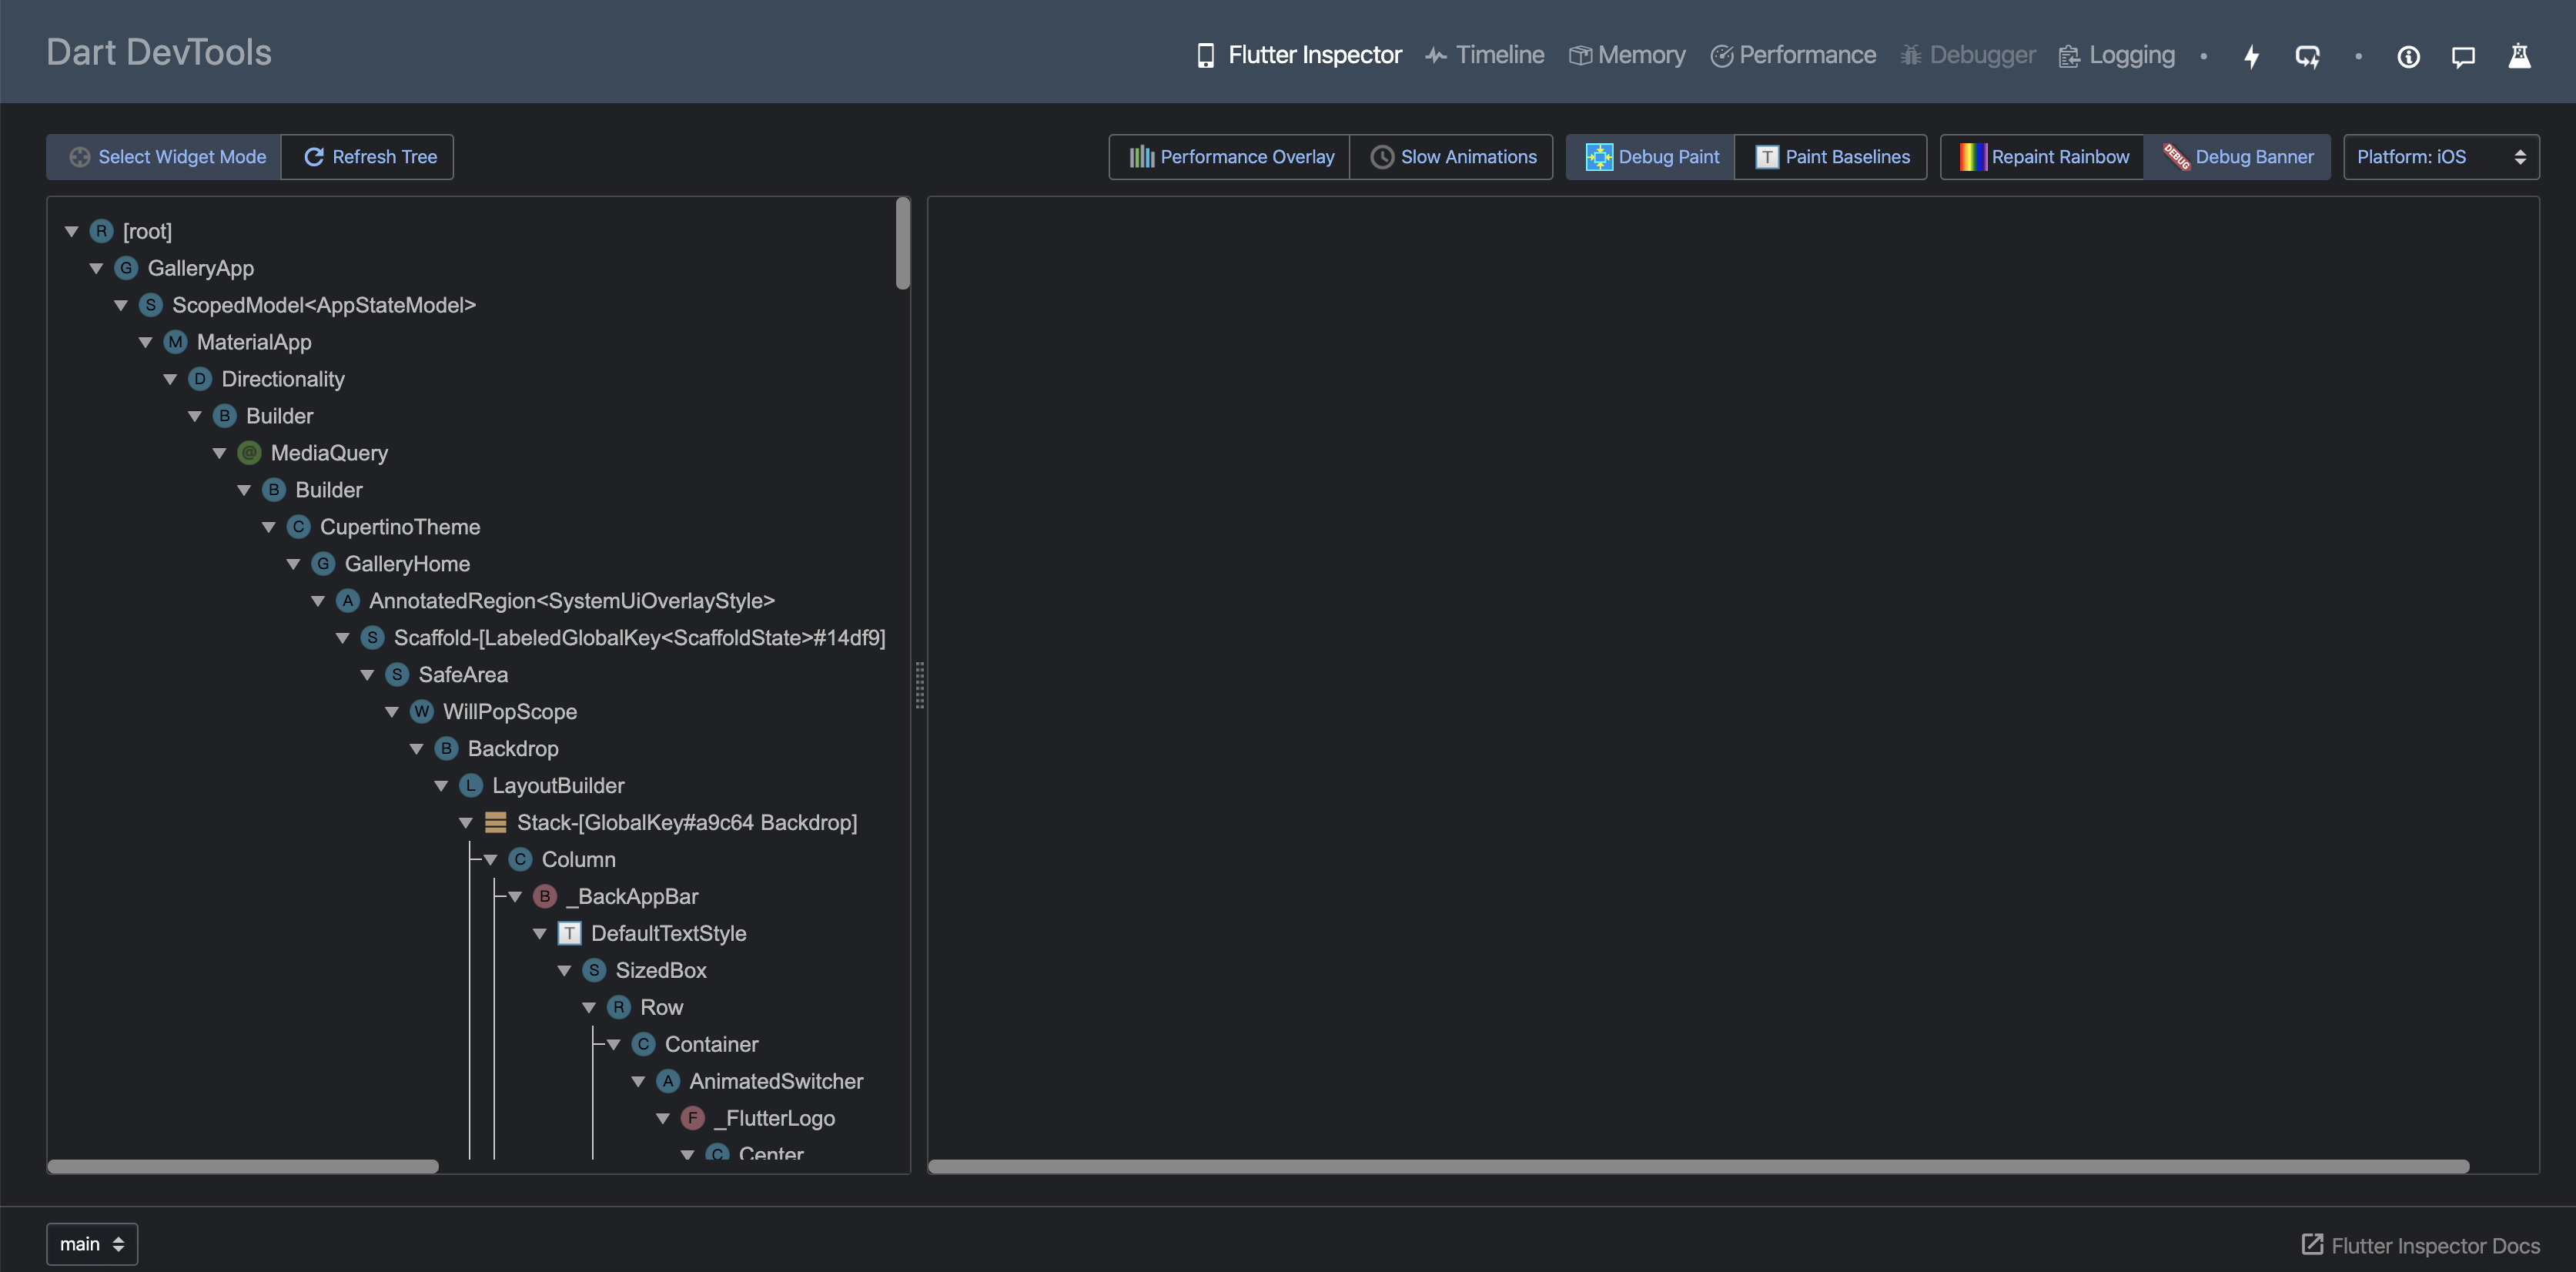
Task: Open the Performance tab
Action: click(1793, 55)
